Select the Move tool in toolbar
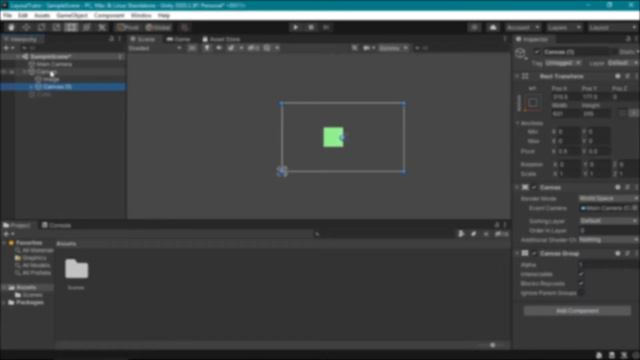640x360 pixels. [26, 27]
